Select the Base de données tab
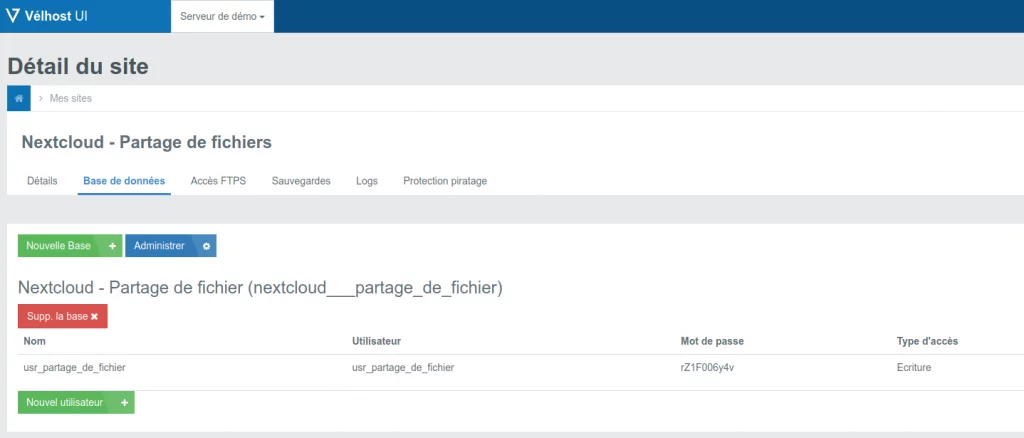Screen dimensions: 1024x438 pyautogui.click(x=124, y=181)
